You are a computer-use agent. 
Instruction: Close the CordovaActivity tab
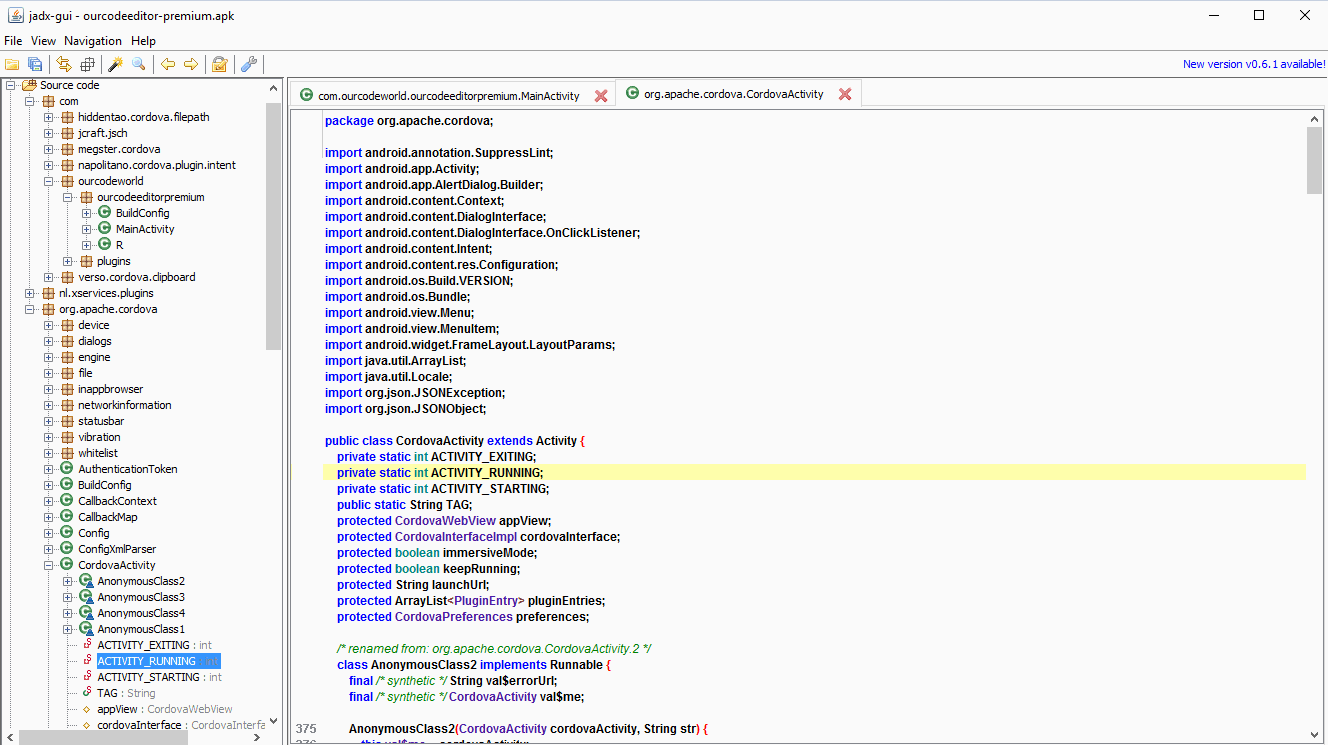tap(845, 95)
